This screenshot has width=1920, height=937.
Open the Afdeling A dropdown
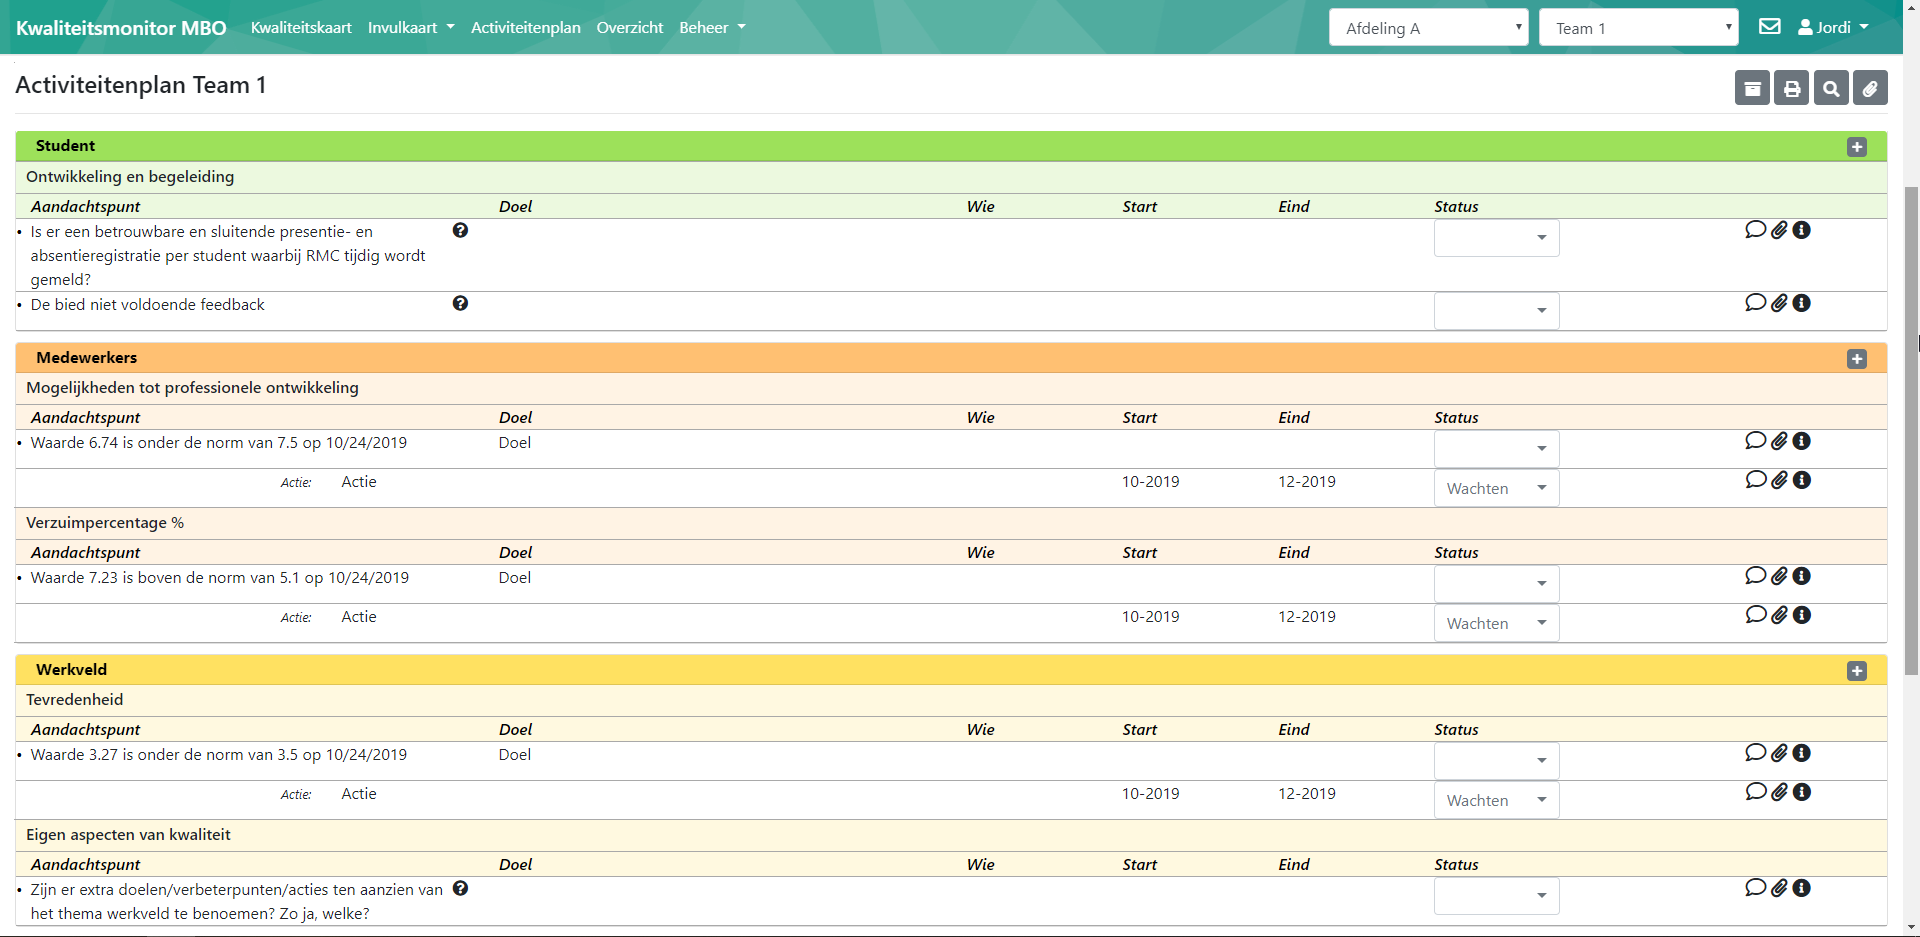(1428, 27)
